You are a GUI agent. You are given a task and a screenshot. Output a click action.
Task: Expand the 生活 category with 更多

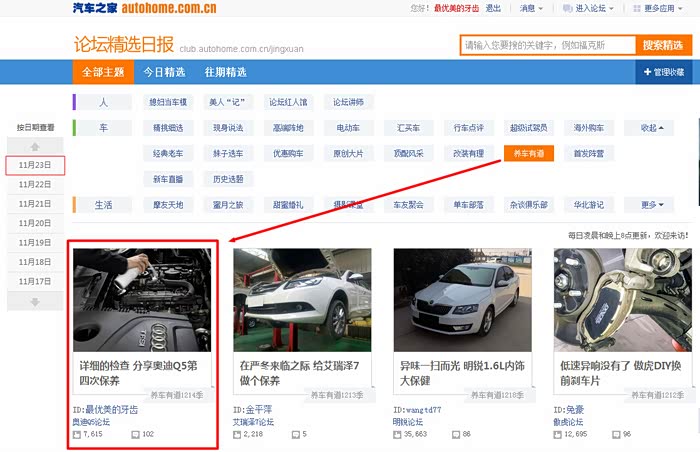[x=653, y=205]
